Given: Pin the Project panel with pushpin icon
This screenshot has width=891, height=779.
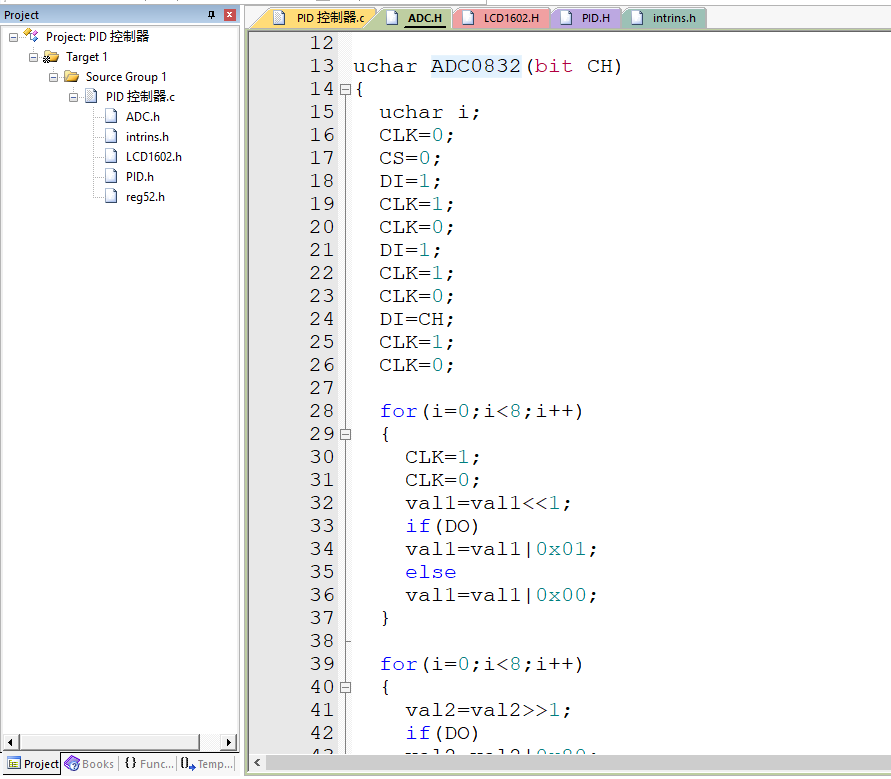Looking at the screenshot, I should tap(211, 15).
